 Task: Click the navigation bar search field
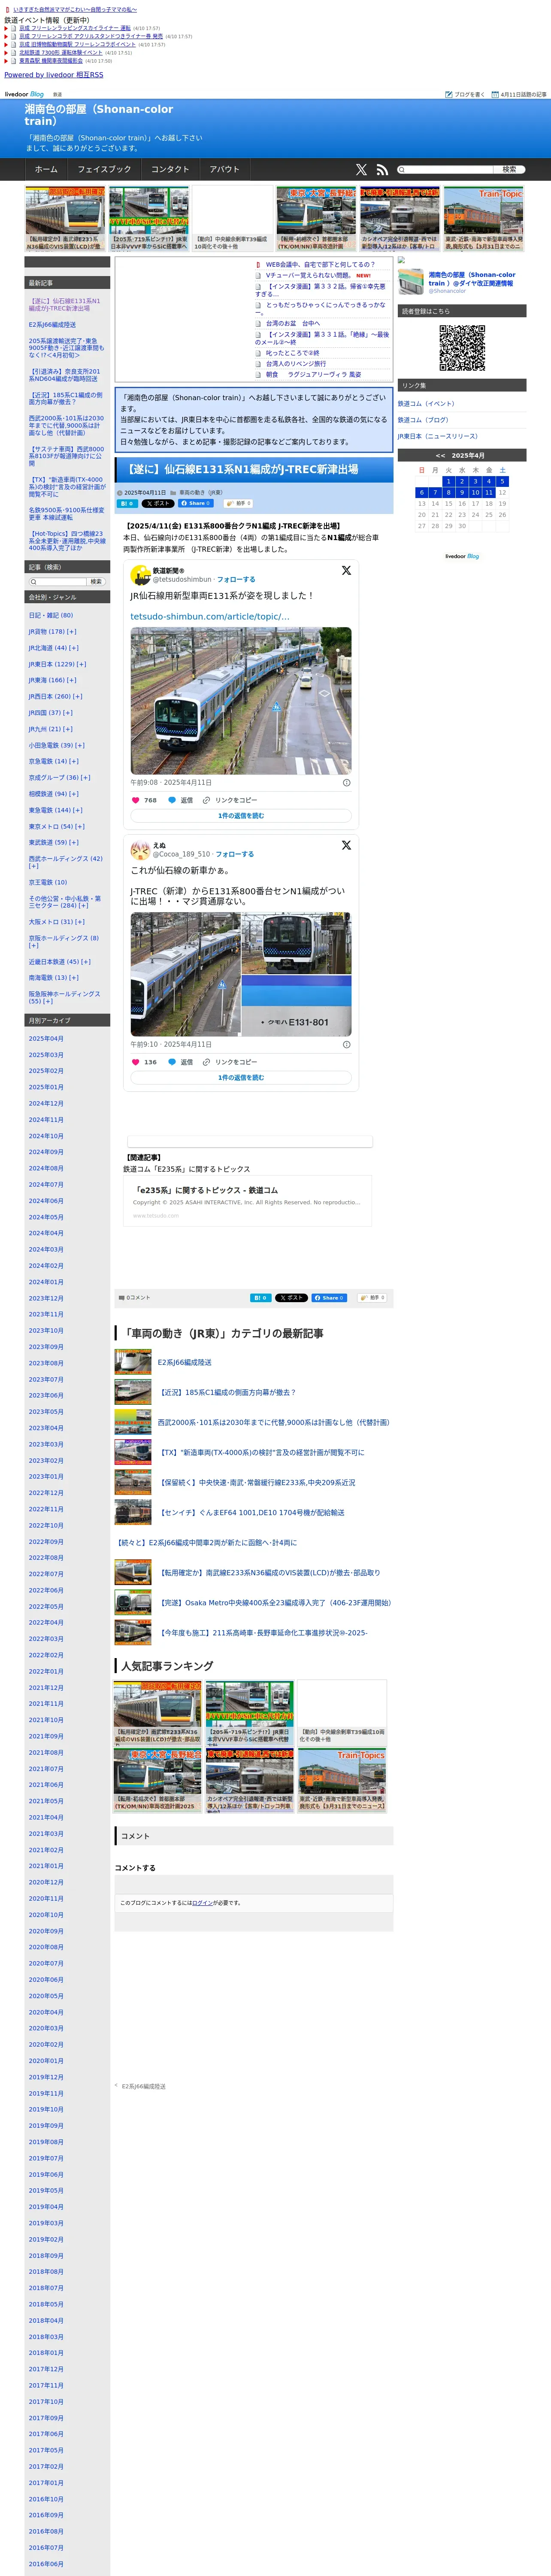click(x=446, y=170)
